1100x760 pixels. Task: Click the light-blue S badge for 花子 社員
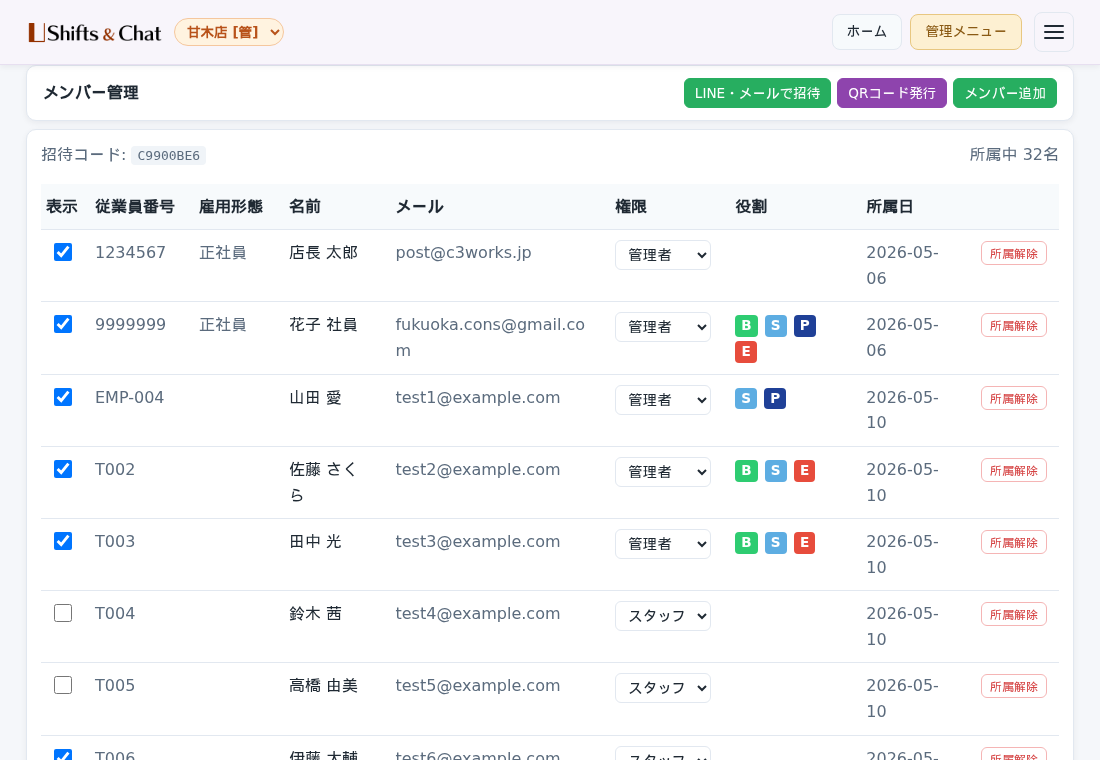[x=775, y=326]
